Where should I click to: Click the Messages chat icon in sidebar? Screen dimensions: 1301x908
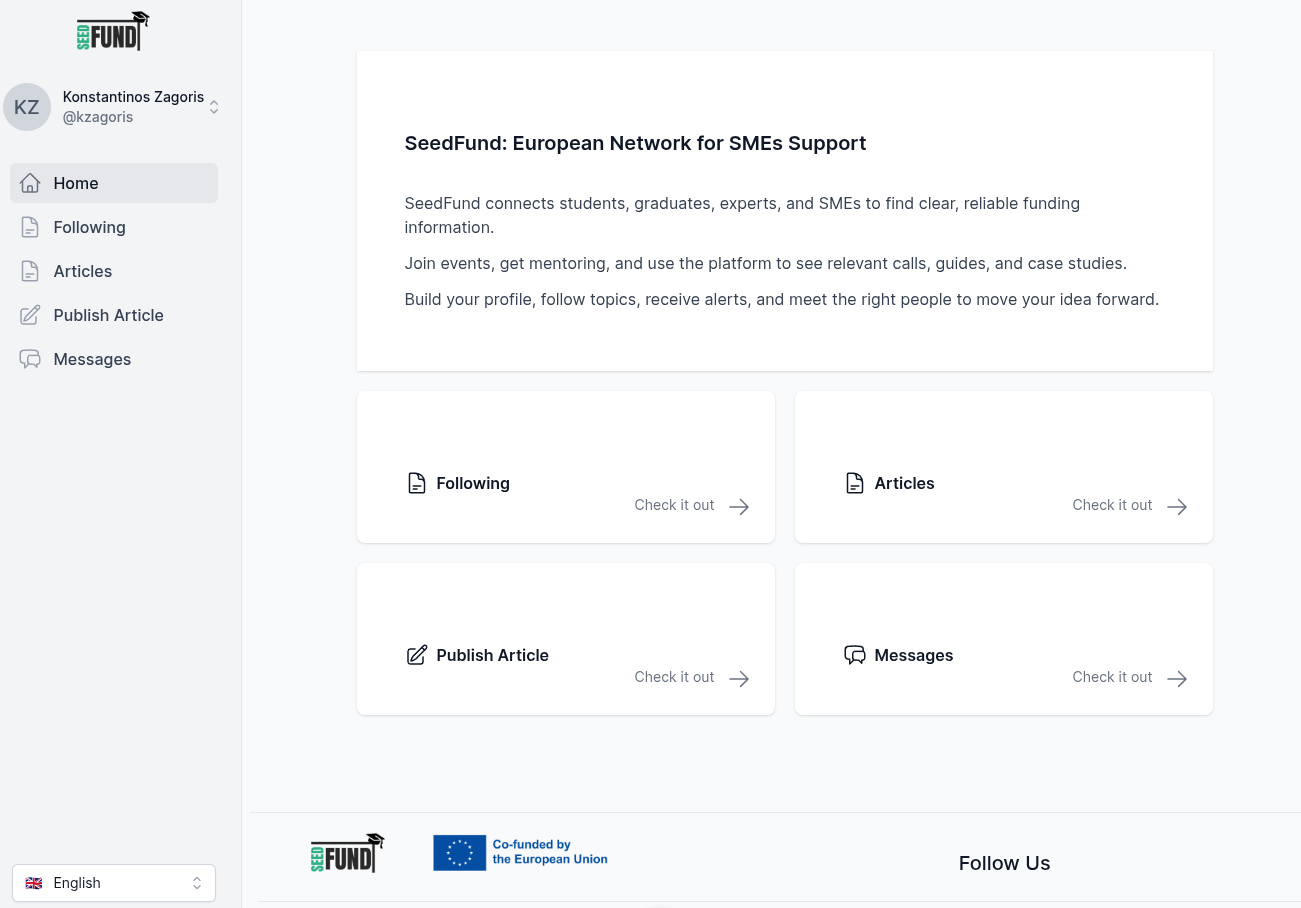(x=30, y=359)
